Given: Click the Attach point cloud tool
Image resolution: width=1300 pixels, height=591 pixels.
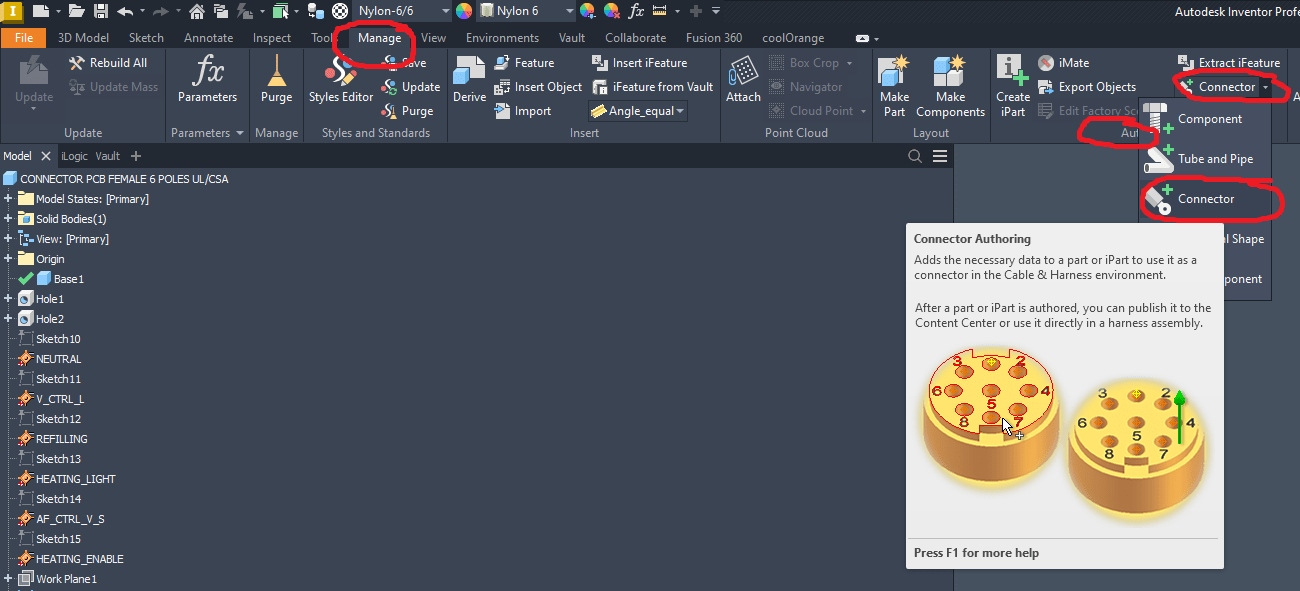Looking at the screenshot, I should pyautogui.click(x=743, y=80).
